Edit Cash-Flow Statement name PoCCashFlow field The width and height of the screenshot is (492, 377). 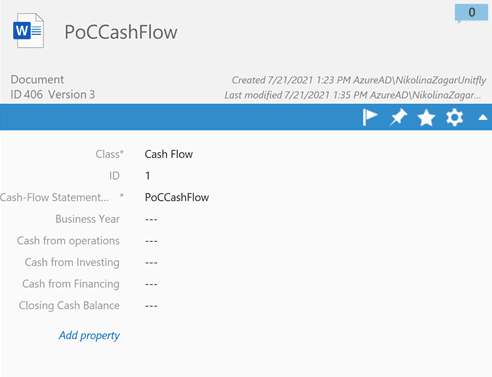pyautogui.click(x=177, y=197)
